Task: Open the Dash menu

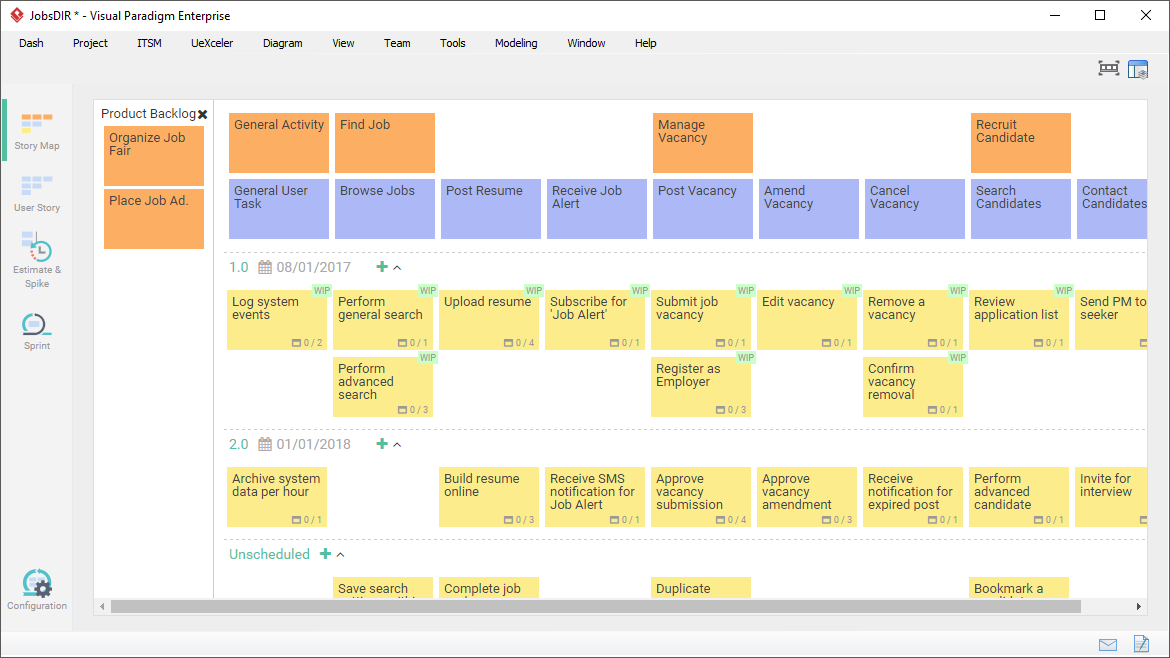Action: coord(31,43)
